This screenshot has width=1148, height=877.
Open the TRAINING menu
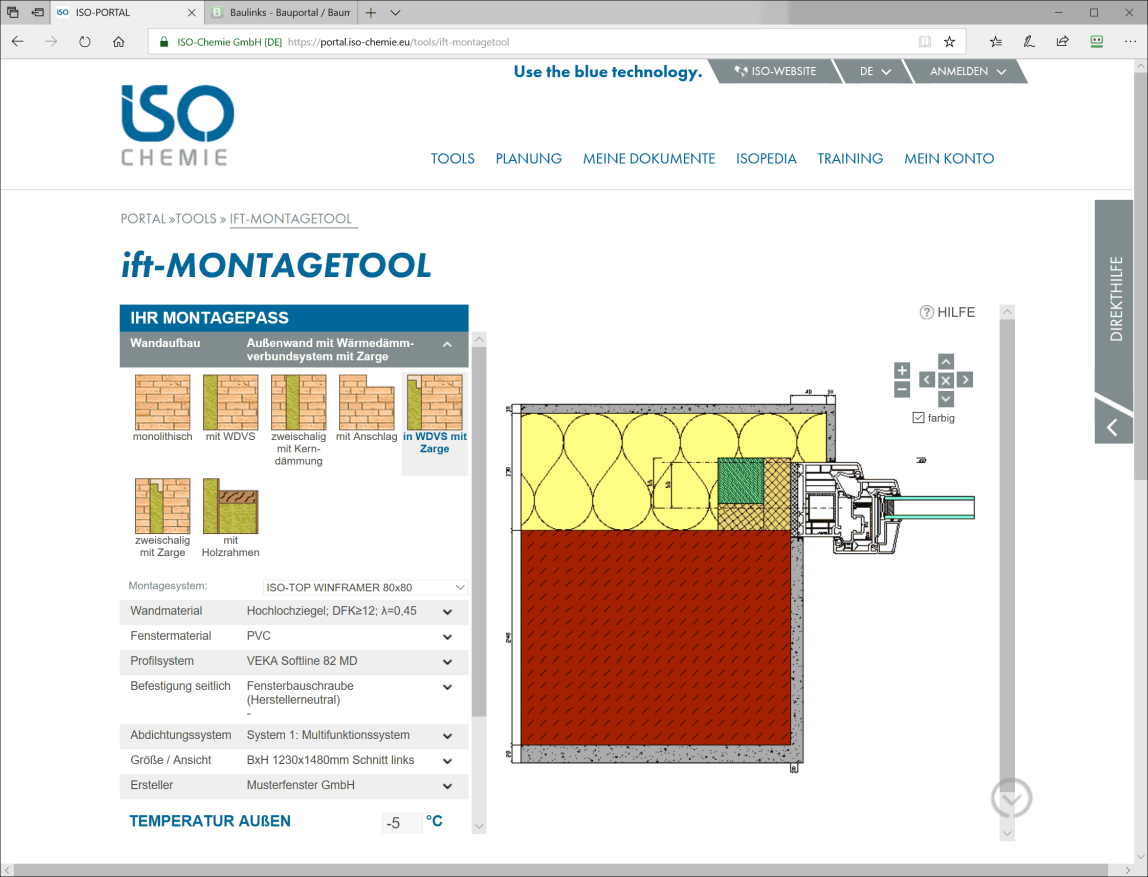pos(850,159)
